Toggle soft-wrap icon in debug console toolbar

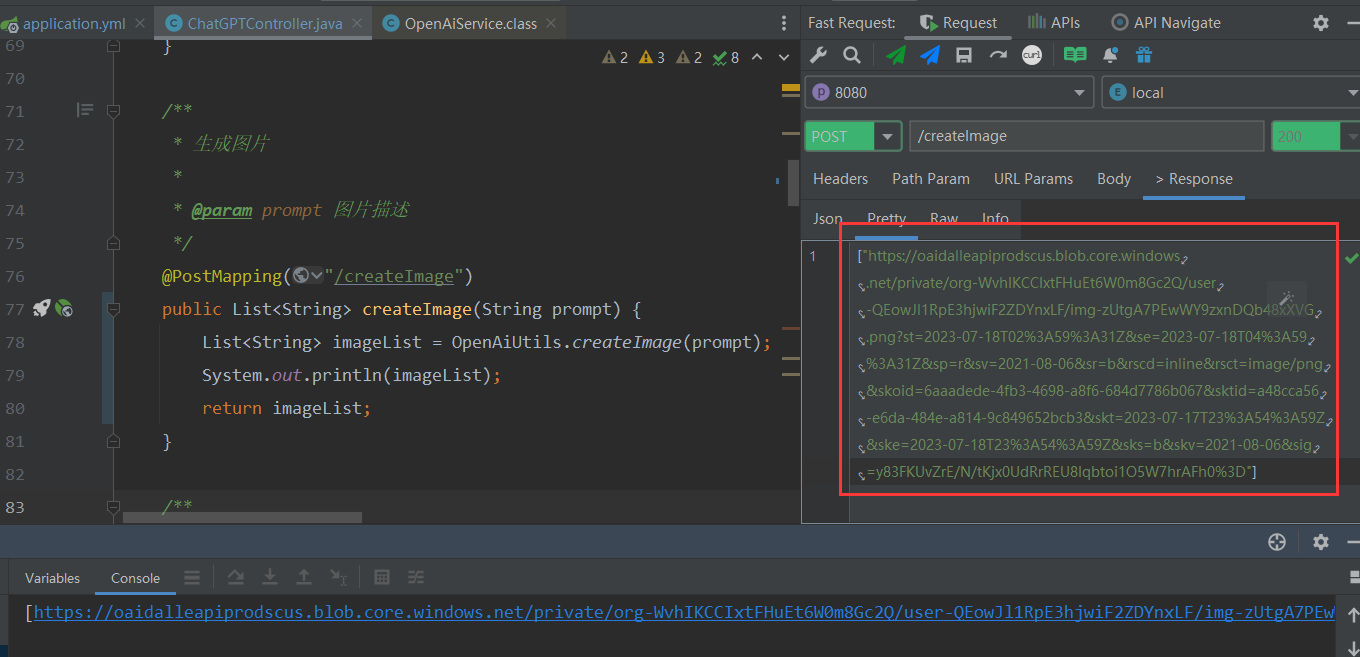point(192,577)
